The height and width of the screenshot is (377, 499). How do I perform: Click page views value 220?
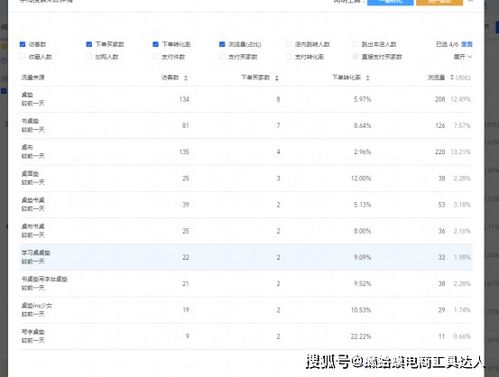click(440, 152)
